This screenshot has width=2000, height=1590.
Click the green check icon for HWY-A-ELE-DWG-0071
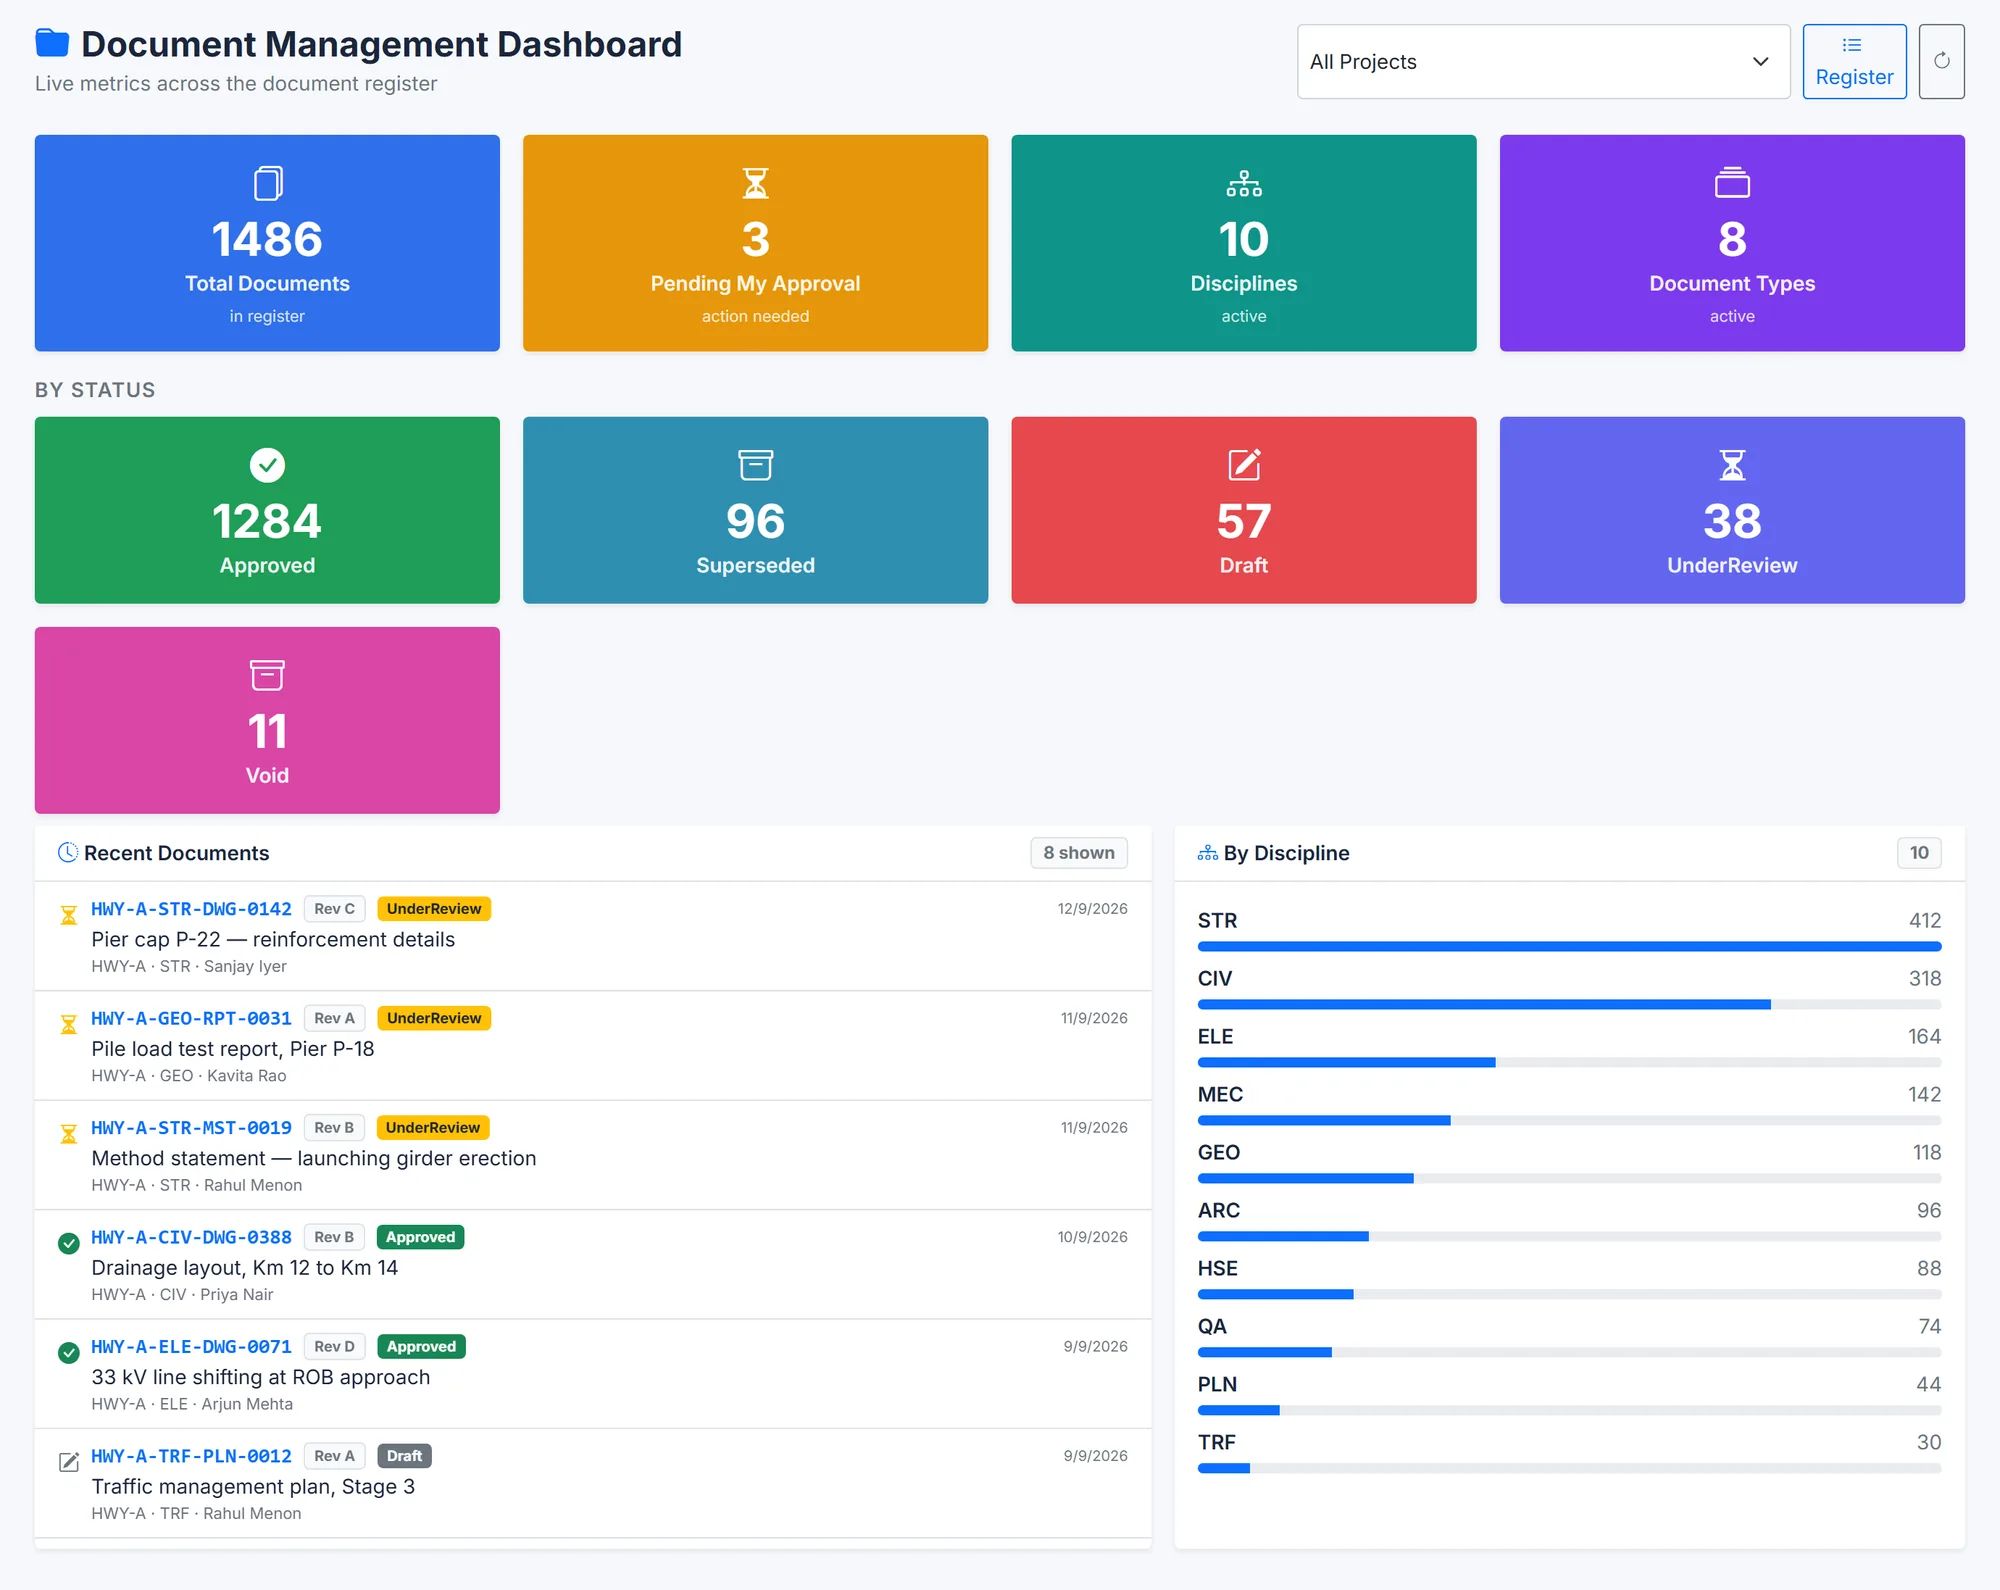click(69, 1353)
